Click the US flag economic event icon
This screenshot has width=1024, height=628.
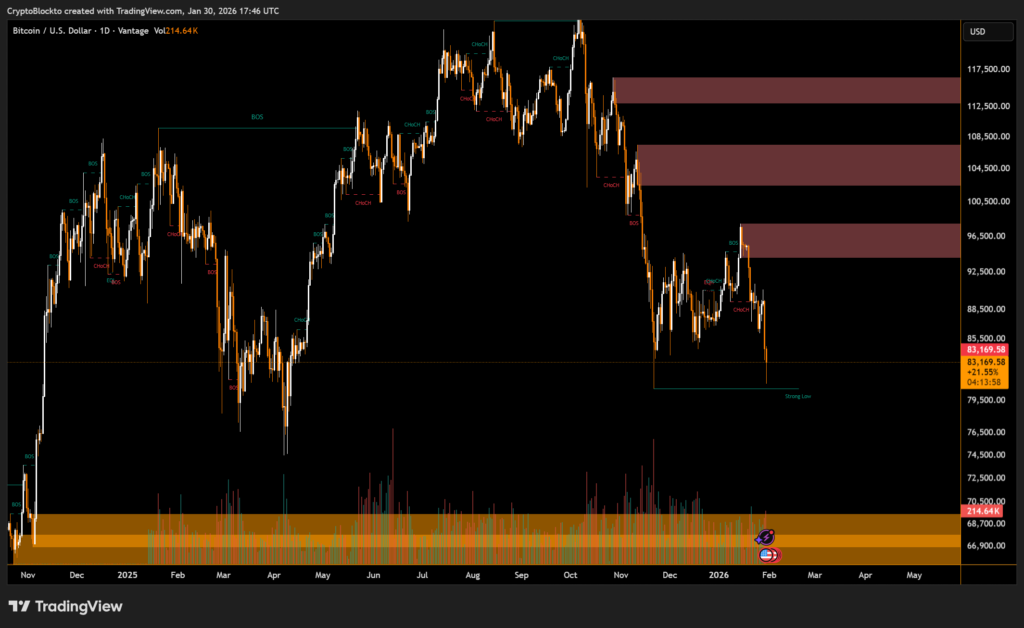(x=768, y=555)
